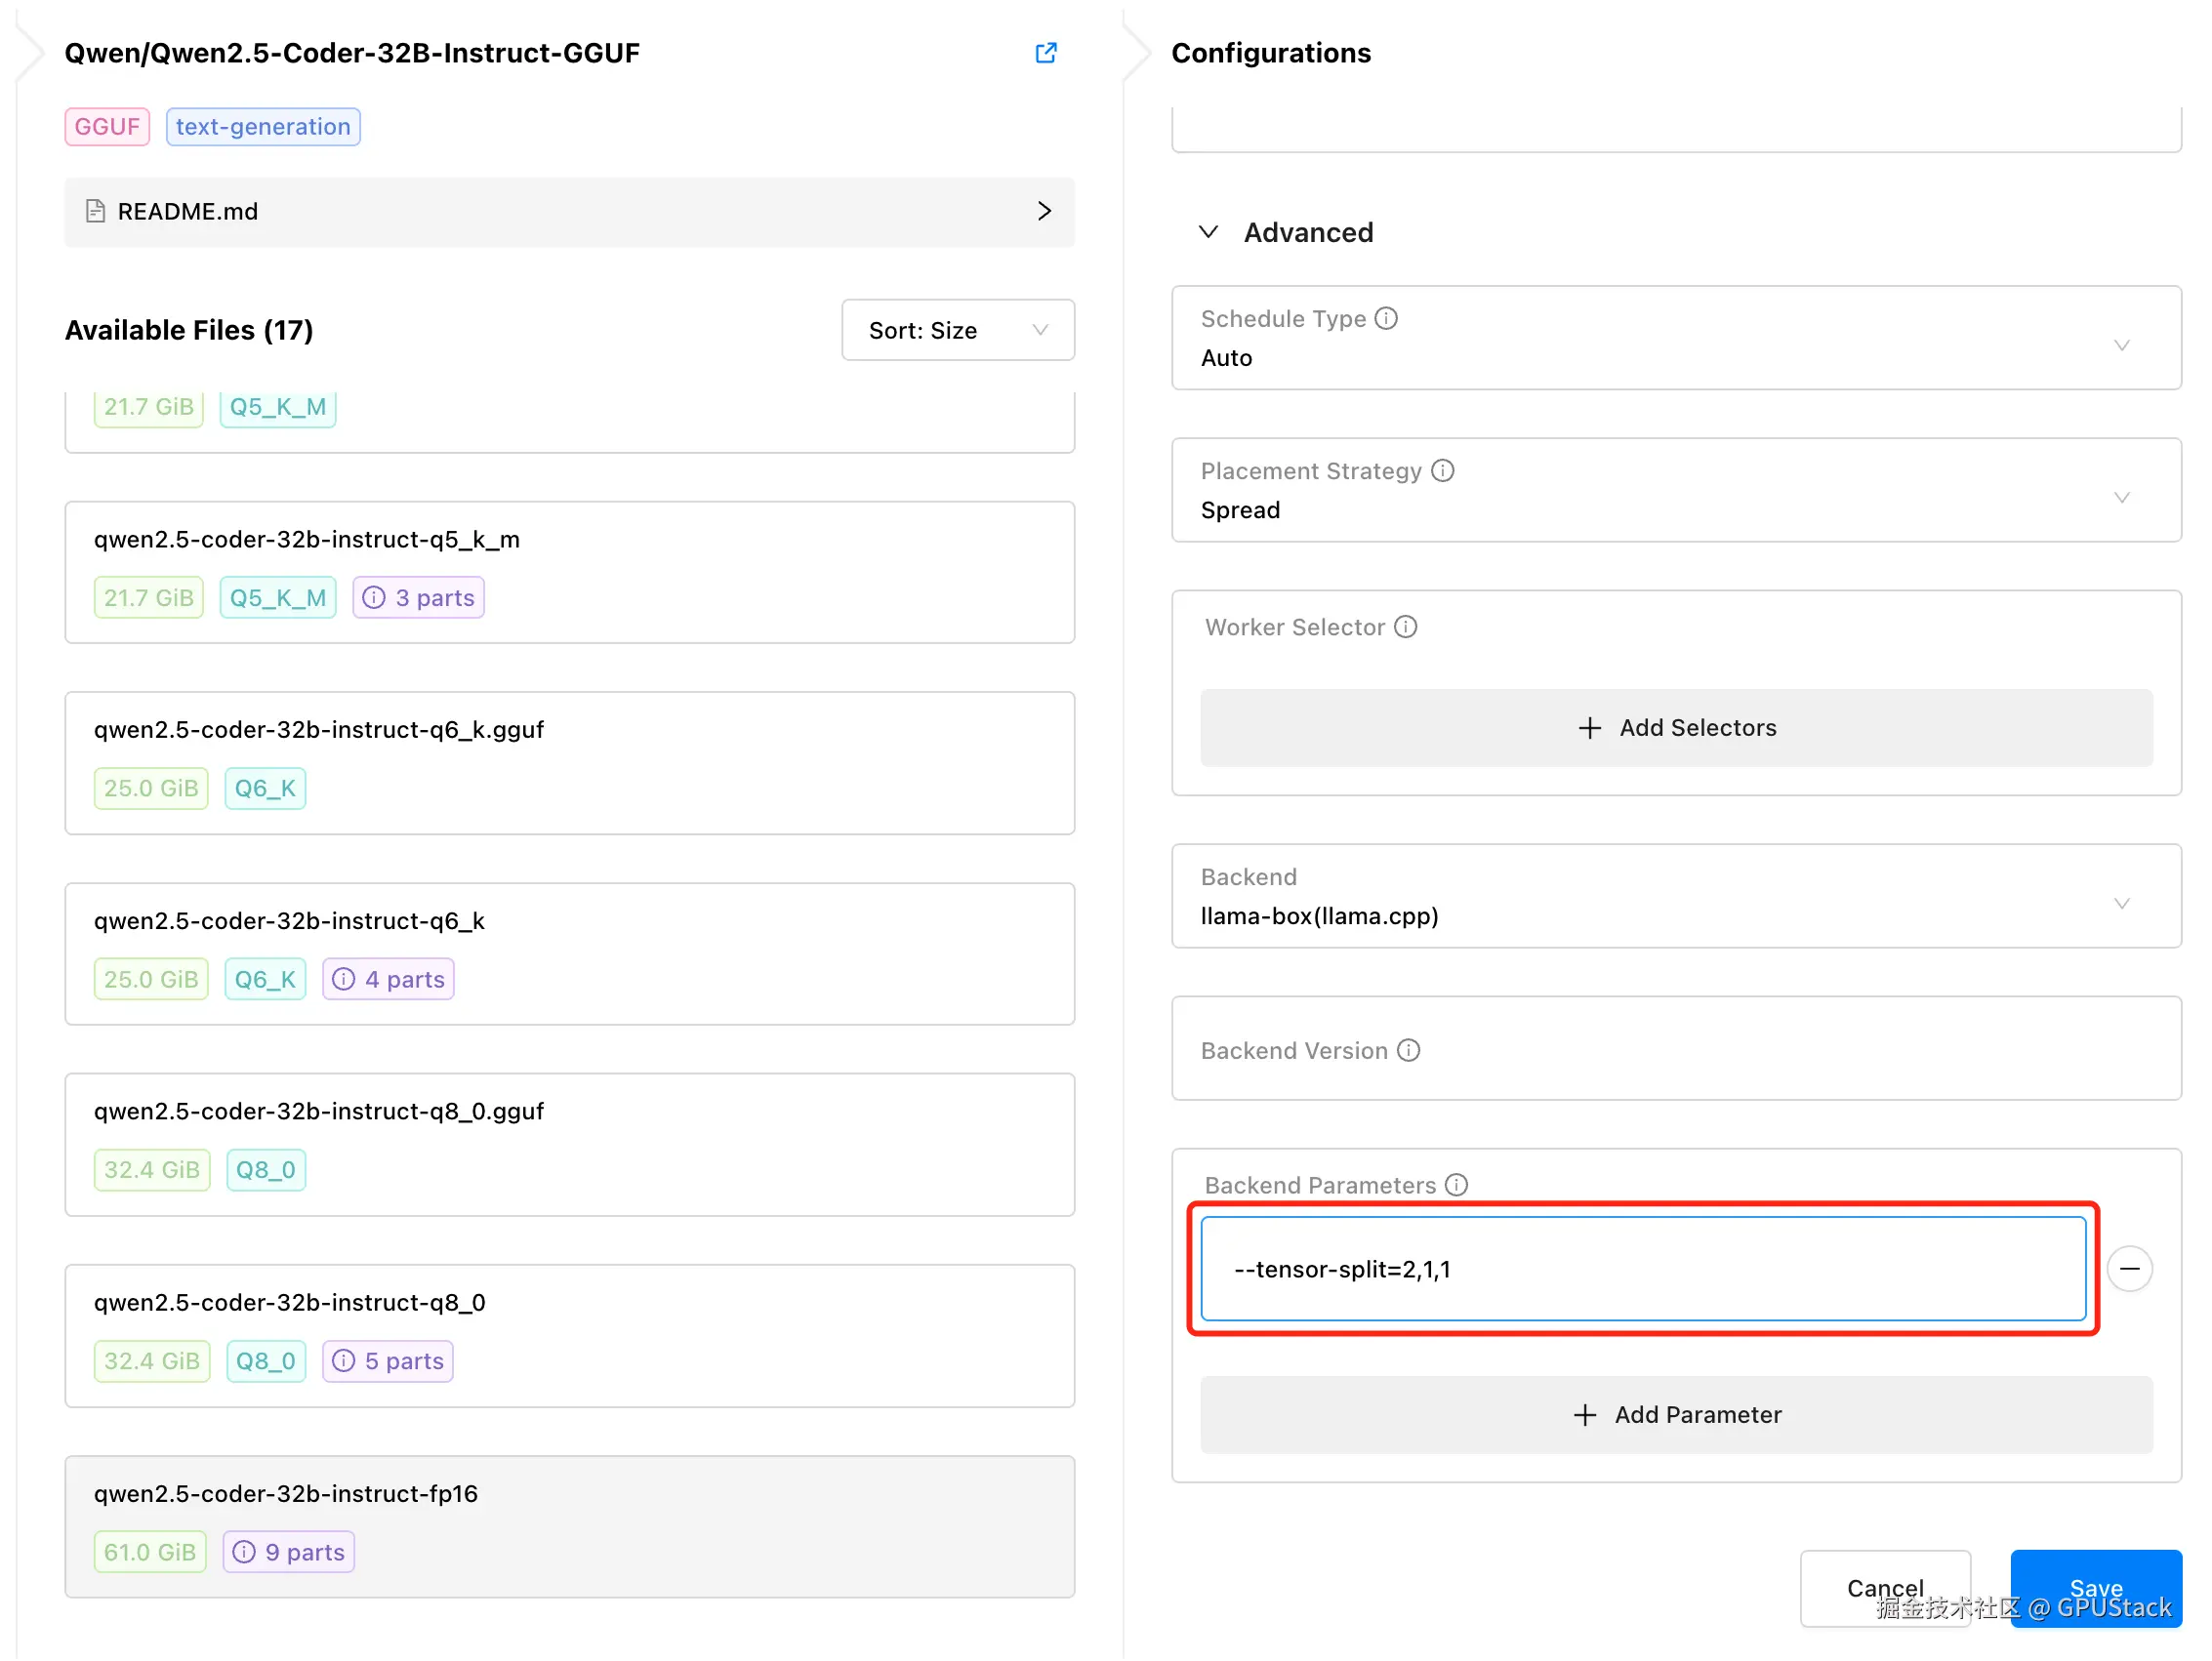Show Backend Parameters info icon
2212x1661 pixels.
click(1457, 1185)
